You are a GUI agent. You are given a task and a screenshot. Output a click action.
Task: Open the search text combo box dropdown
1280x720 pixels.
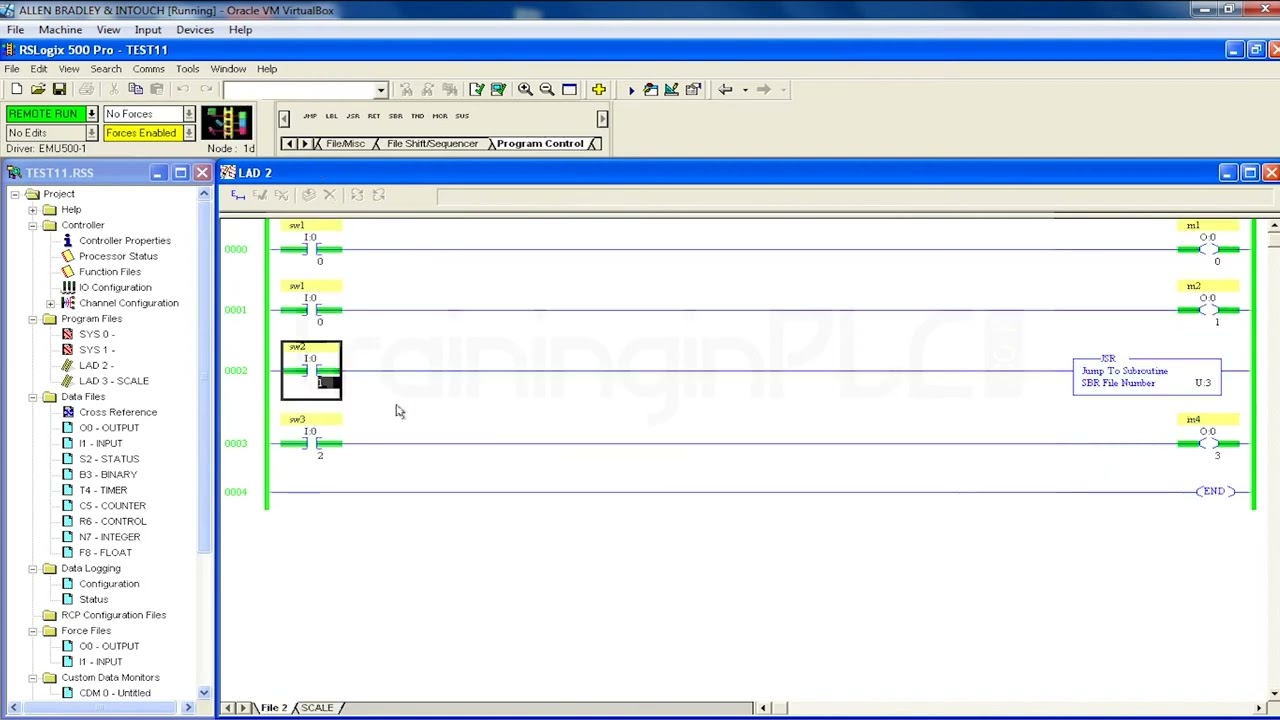pos(380,90)
